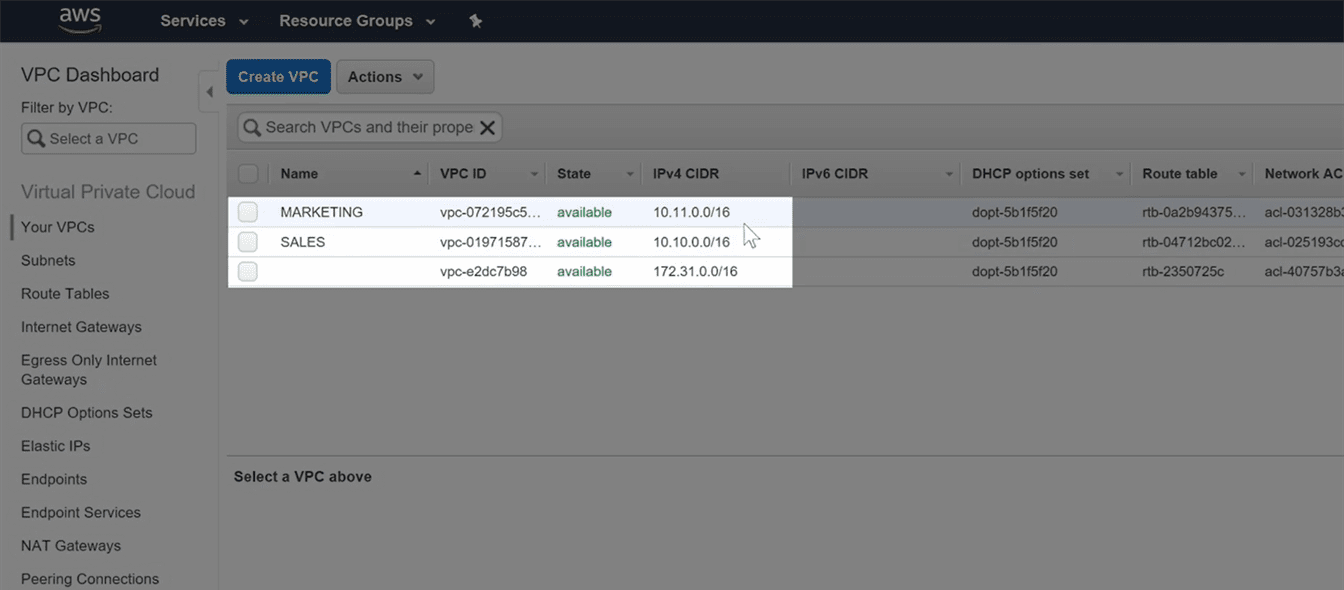Viewport: 1344px width, 590px height.
Task: Click the Create VPC button
Action: click(278, 77)
